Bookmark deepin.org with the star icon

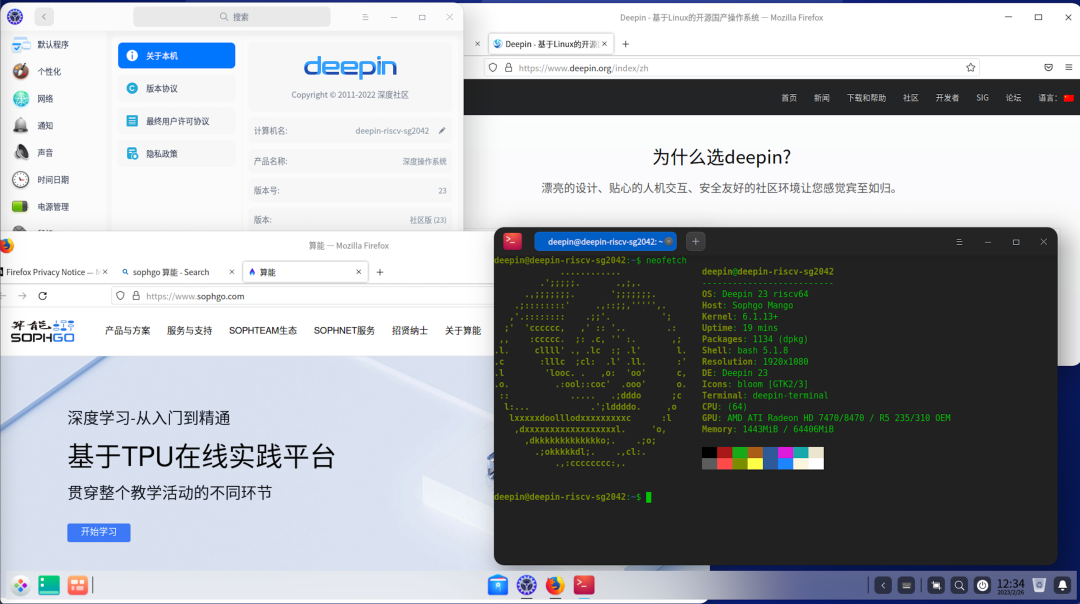coord(970,67)
